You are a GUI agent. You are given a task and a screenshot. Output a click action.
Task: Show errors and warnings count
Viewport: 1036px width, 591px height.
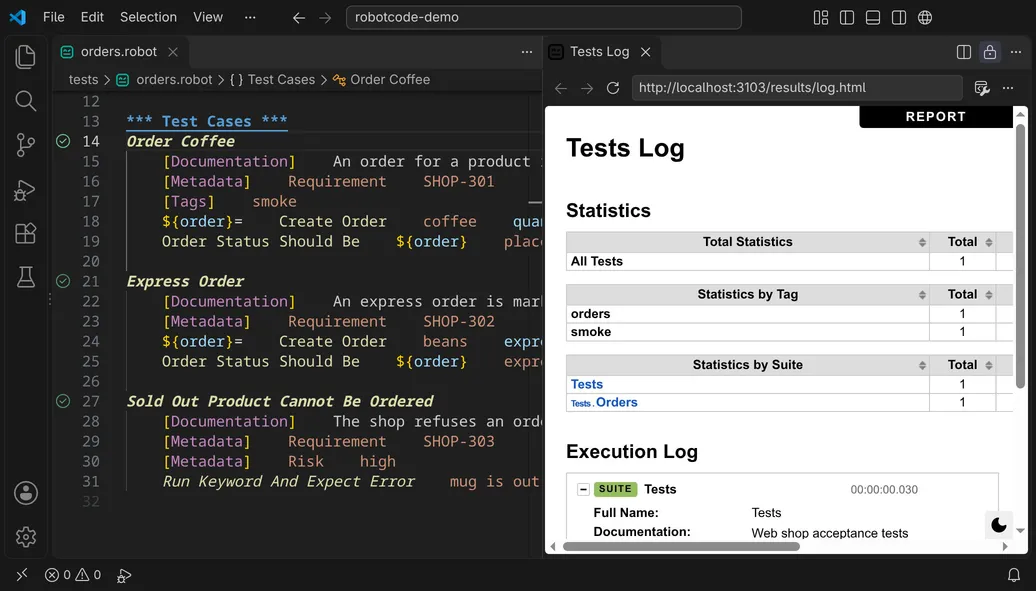tap(73, 575)
